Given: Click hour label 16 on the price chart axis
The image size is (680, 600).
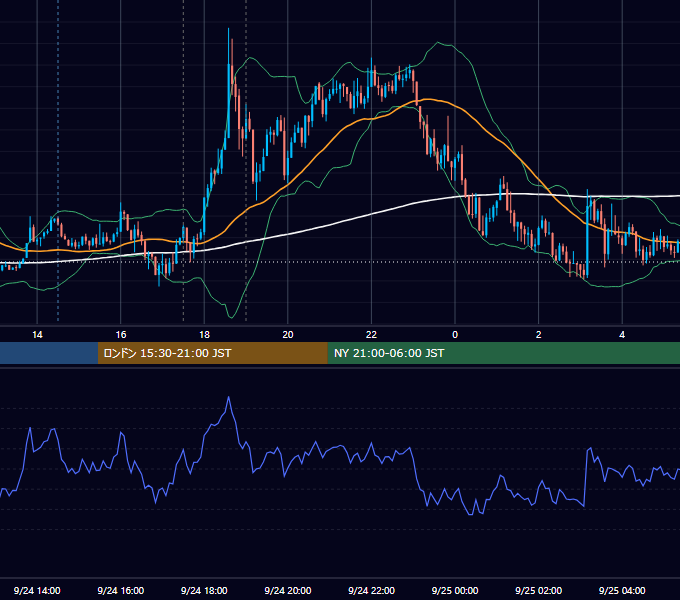Looking at the screenshot, I should 121,334.
